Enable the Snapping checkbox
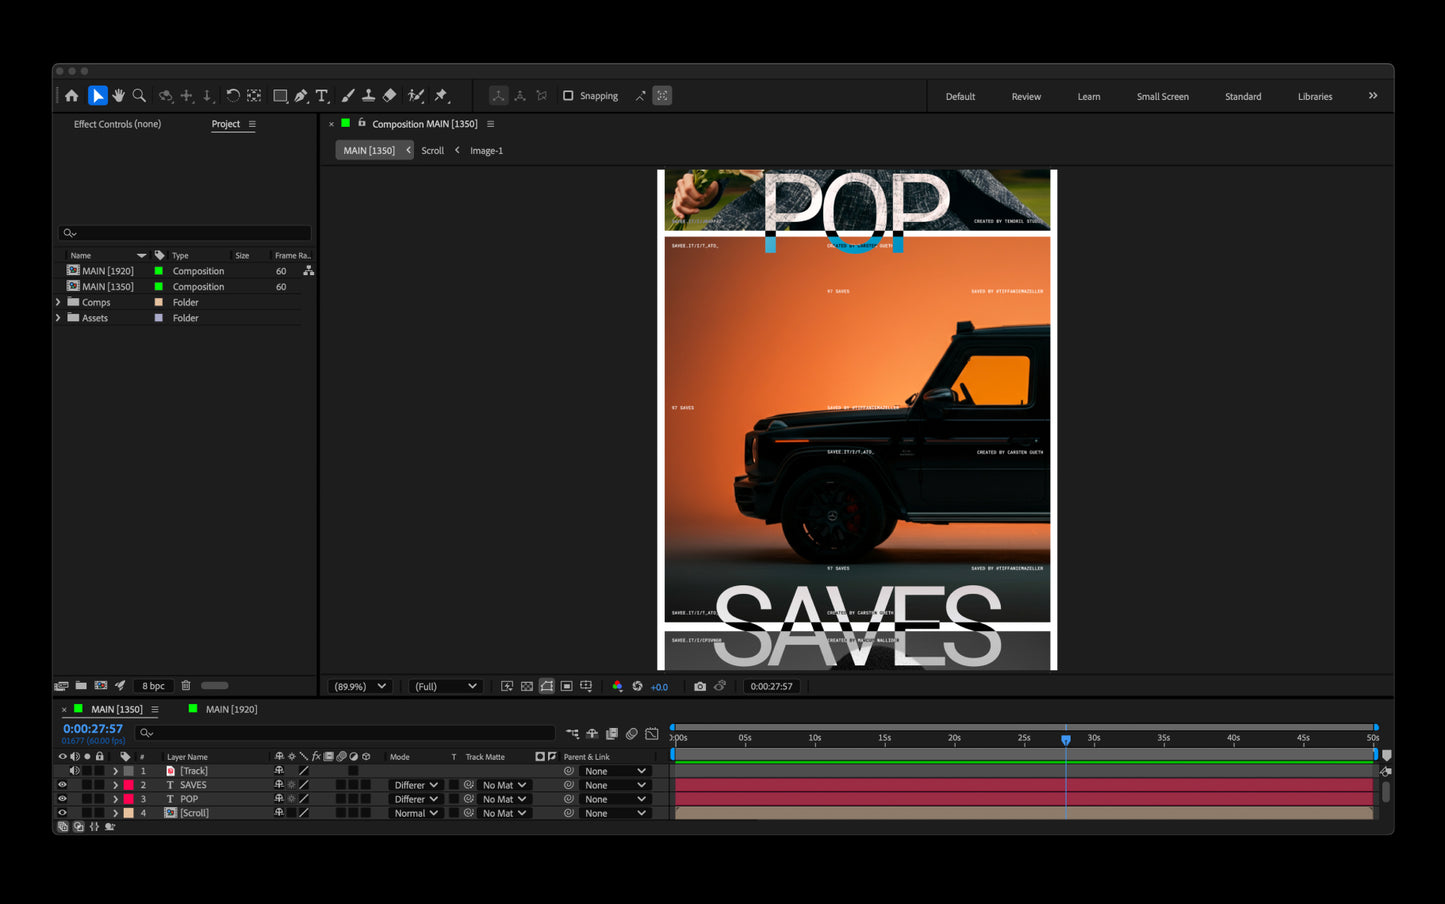 click(x=568, y=96)
